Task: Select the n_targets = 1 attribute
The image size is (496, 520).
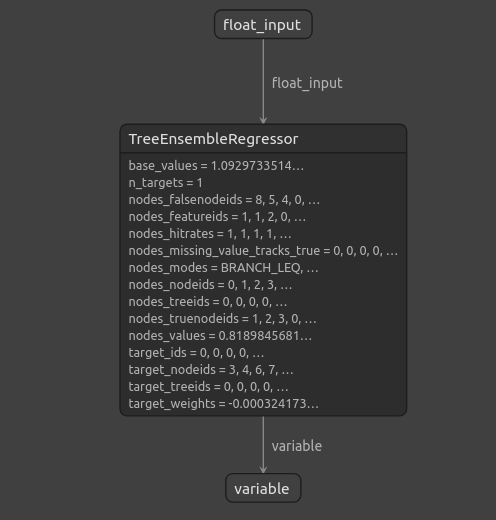Action: point(165,183)
